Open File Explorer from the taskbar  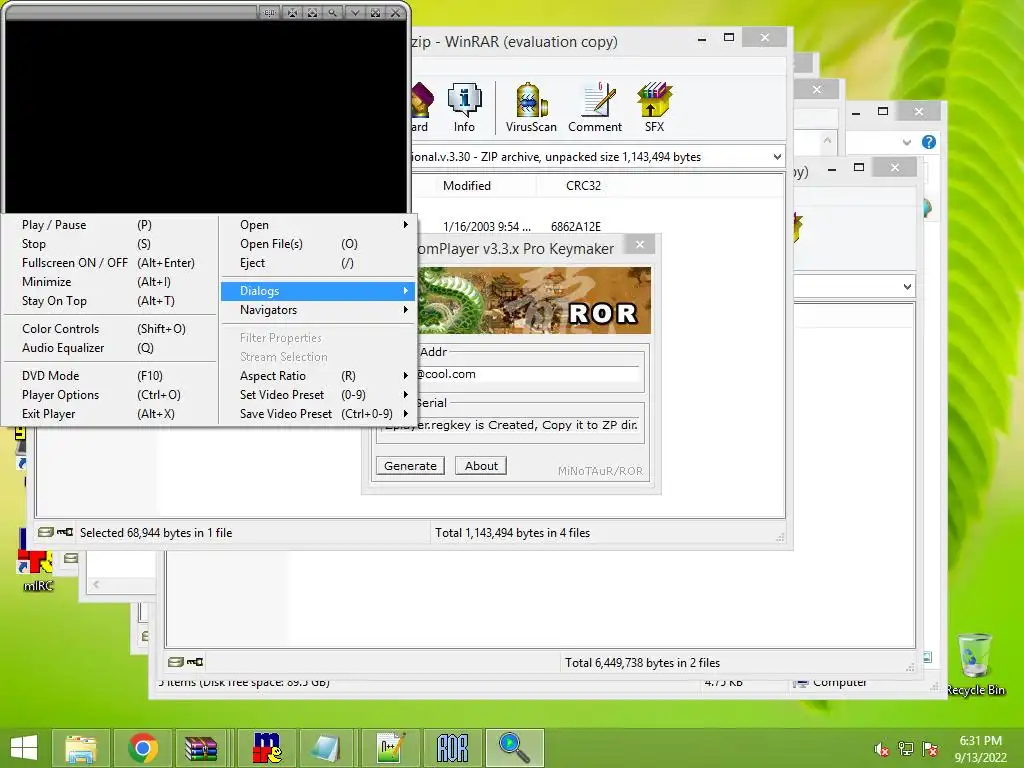coord(80,748)
